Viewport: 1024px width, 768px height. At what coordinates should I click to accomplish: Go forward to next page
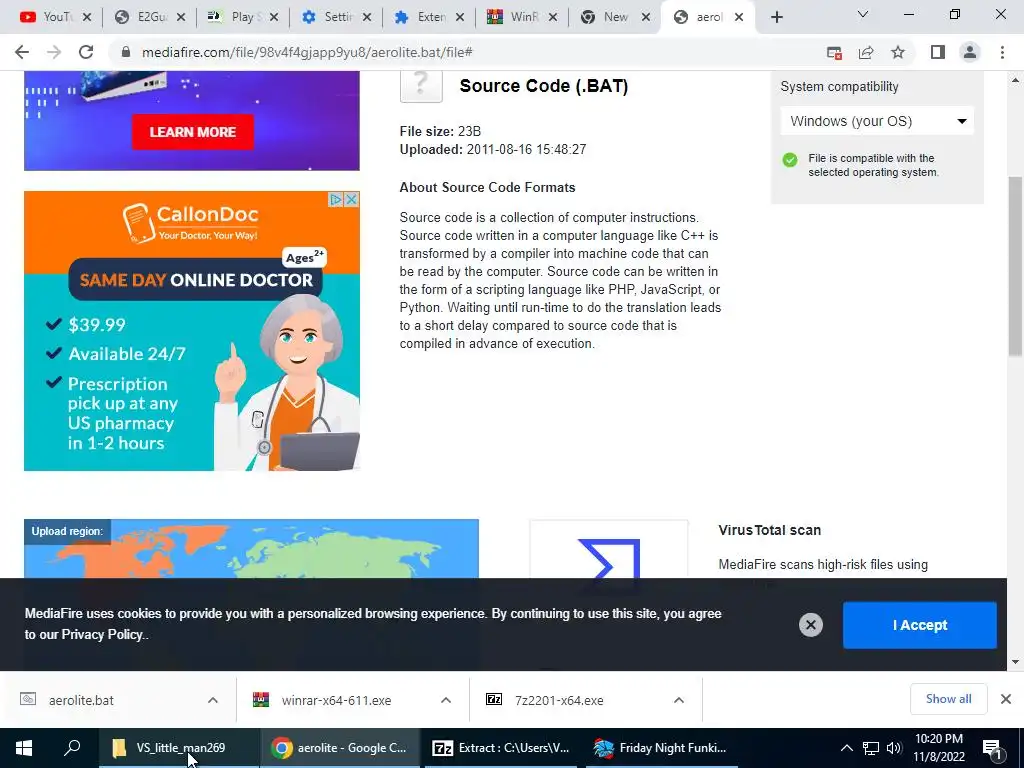click(x=54, y=52)
